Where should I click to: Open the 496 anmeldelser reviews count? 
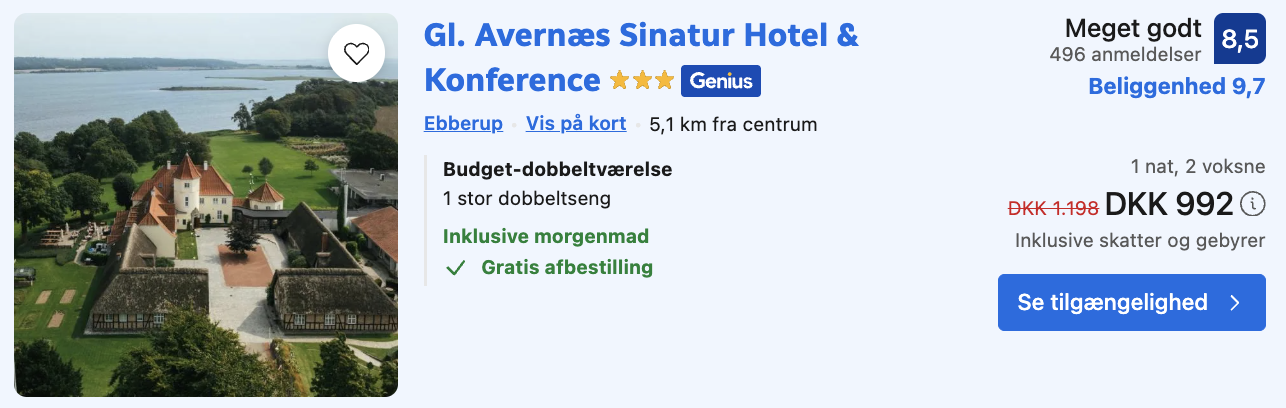pyautogui.click(x=1124, y=55)
